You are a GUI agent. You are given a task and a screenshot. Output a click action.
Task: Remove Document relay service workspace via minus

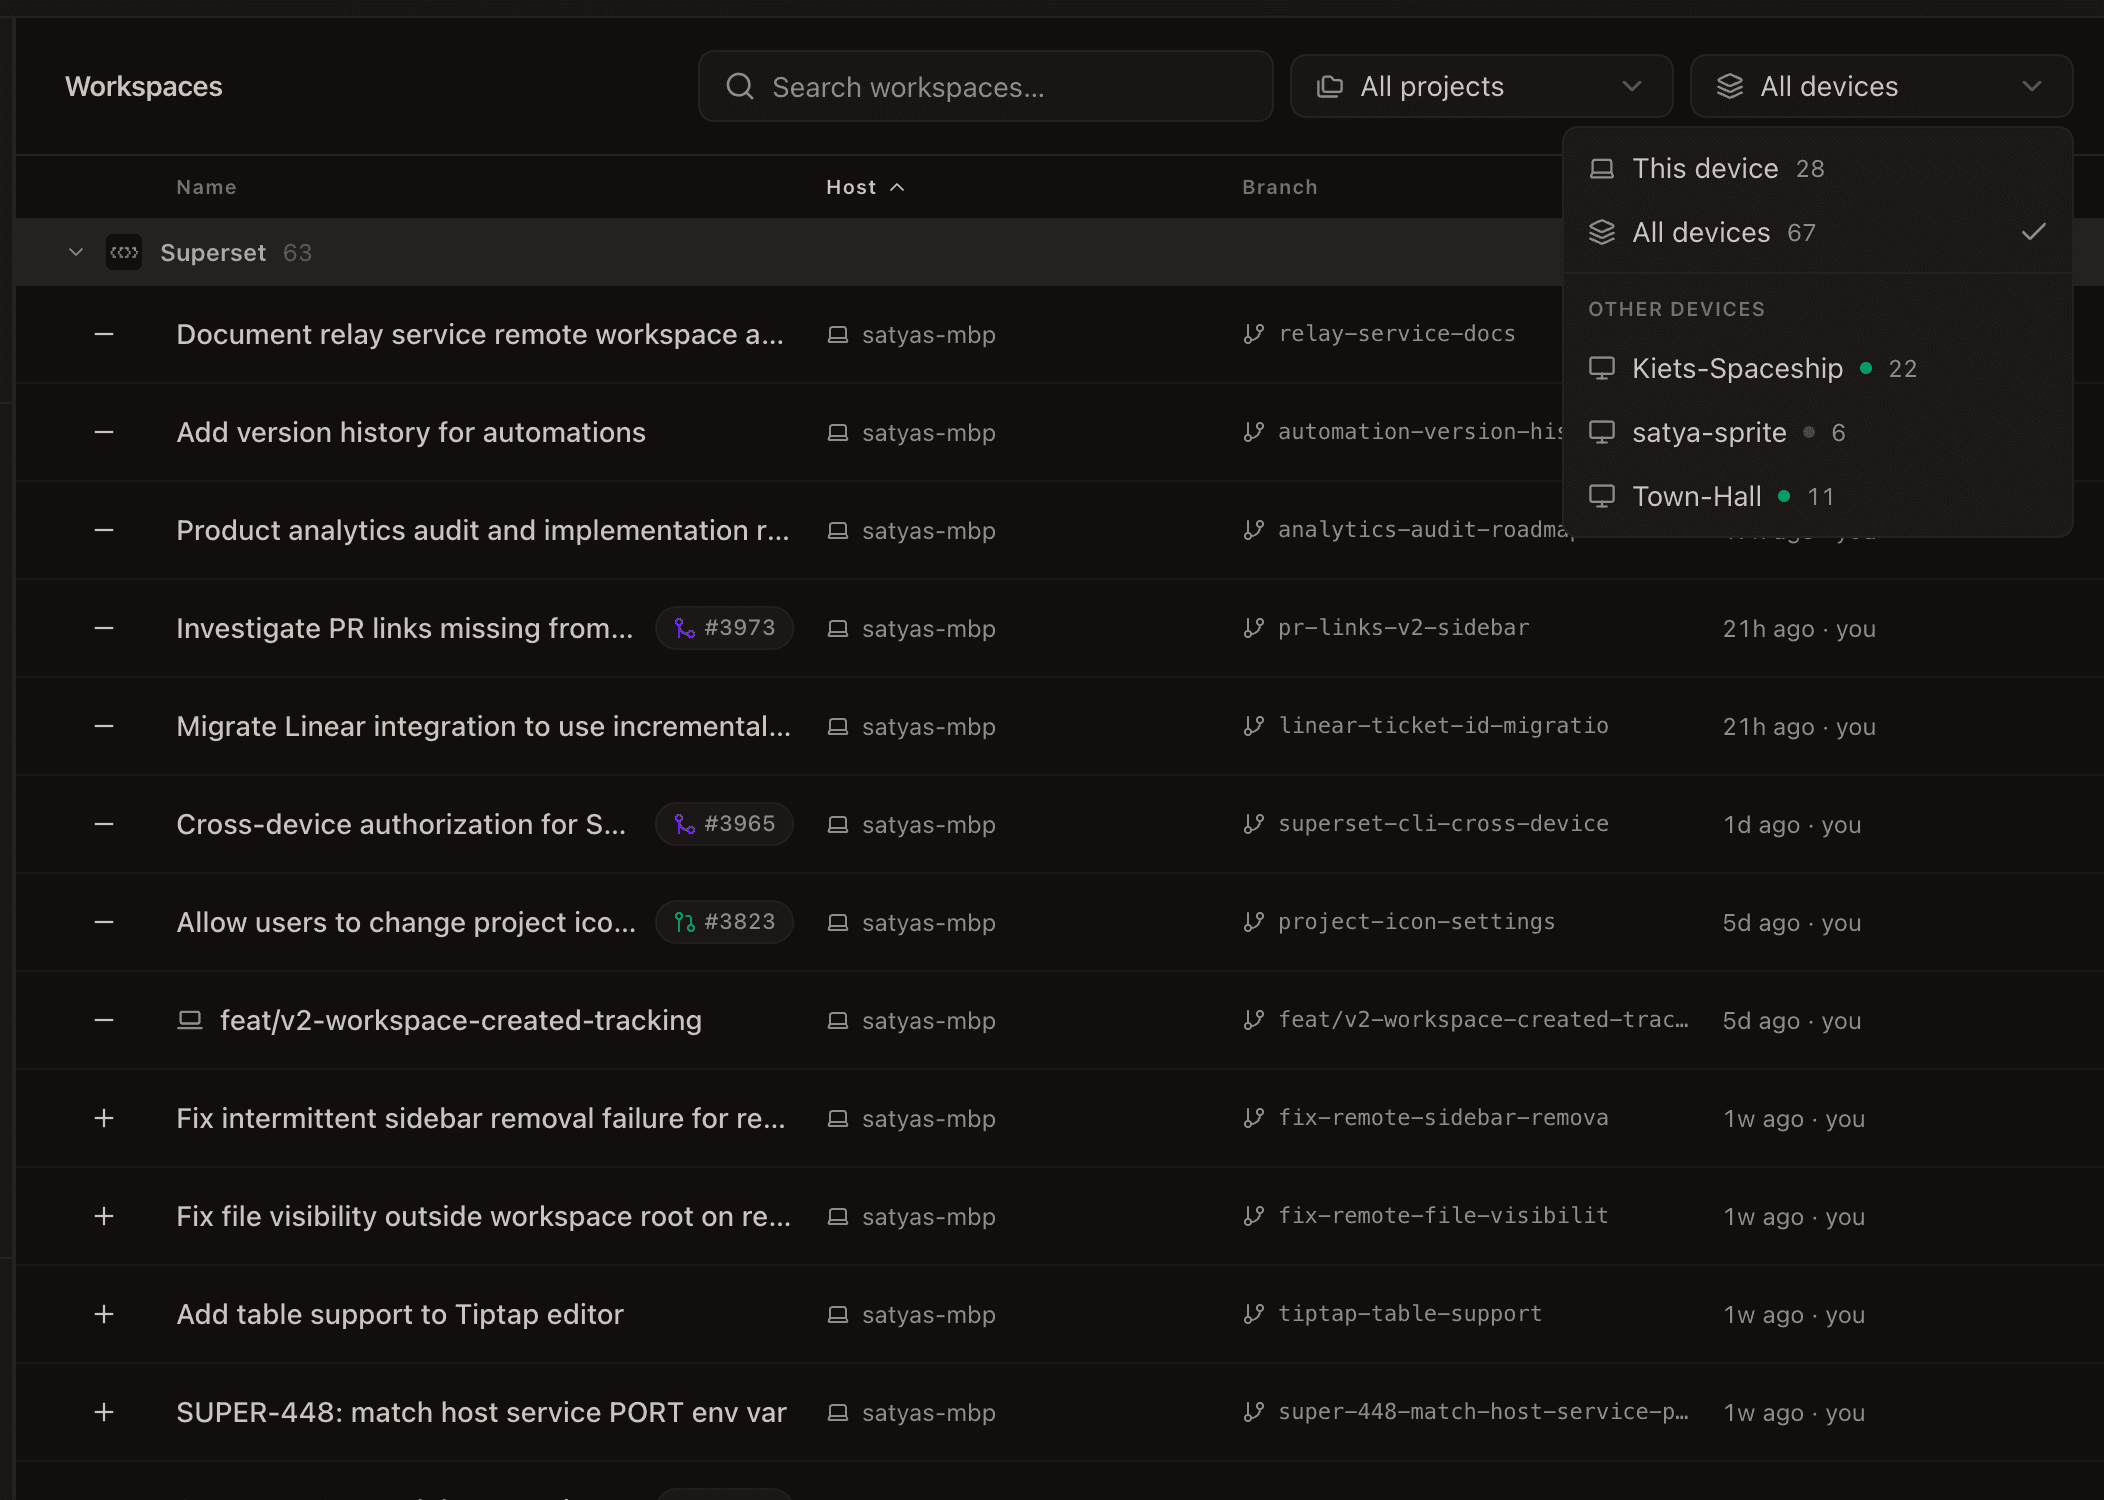(104, 334)
